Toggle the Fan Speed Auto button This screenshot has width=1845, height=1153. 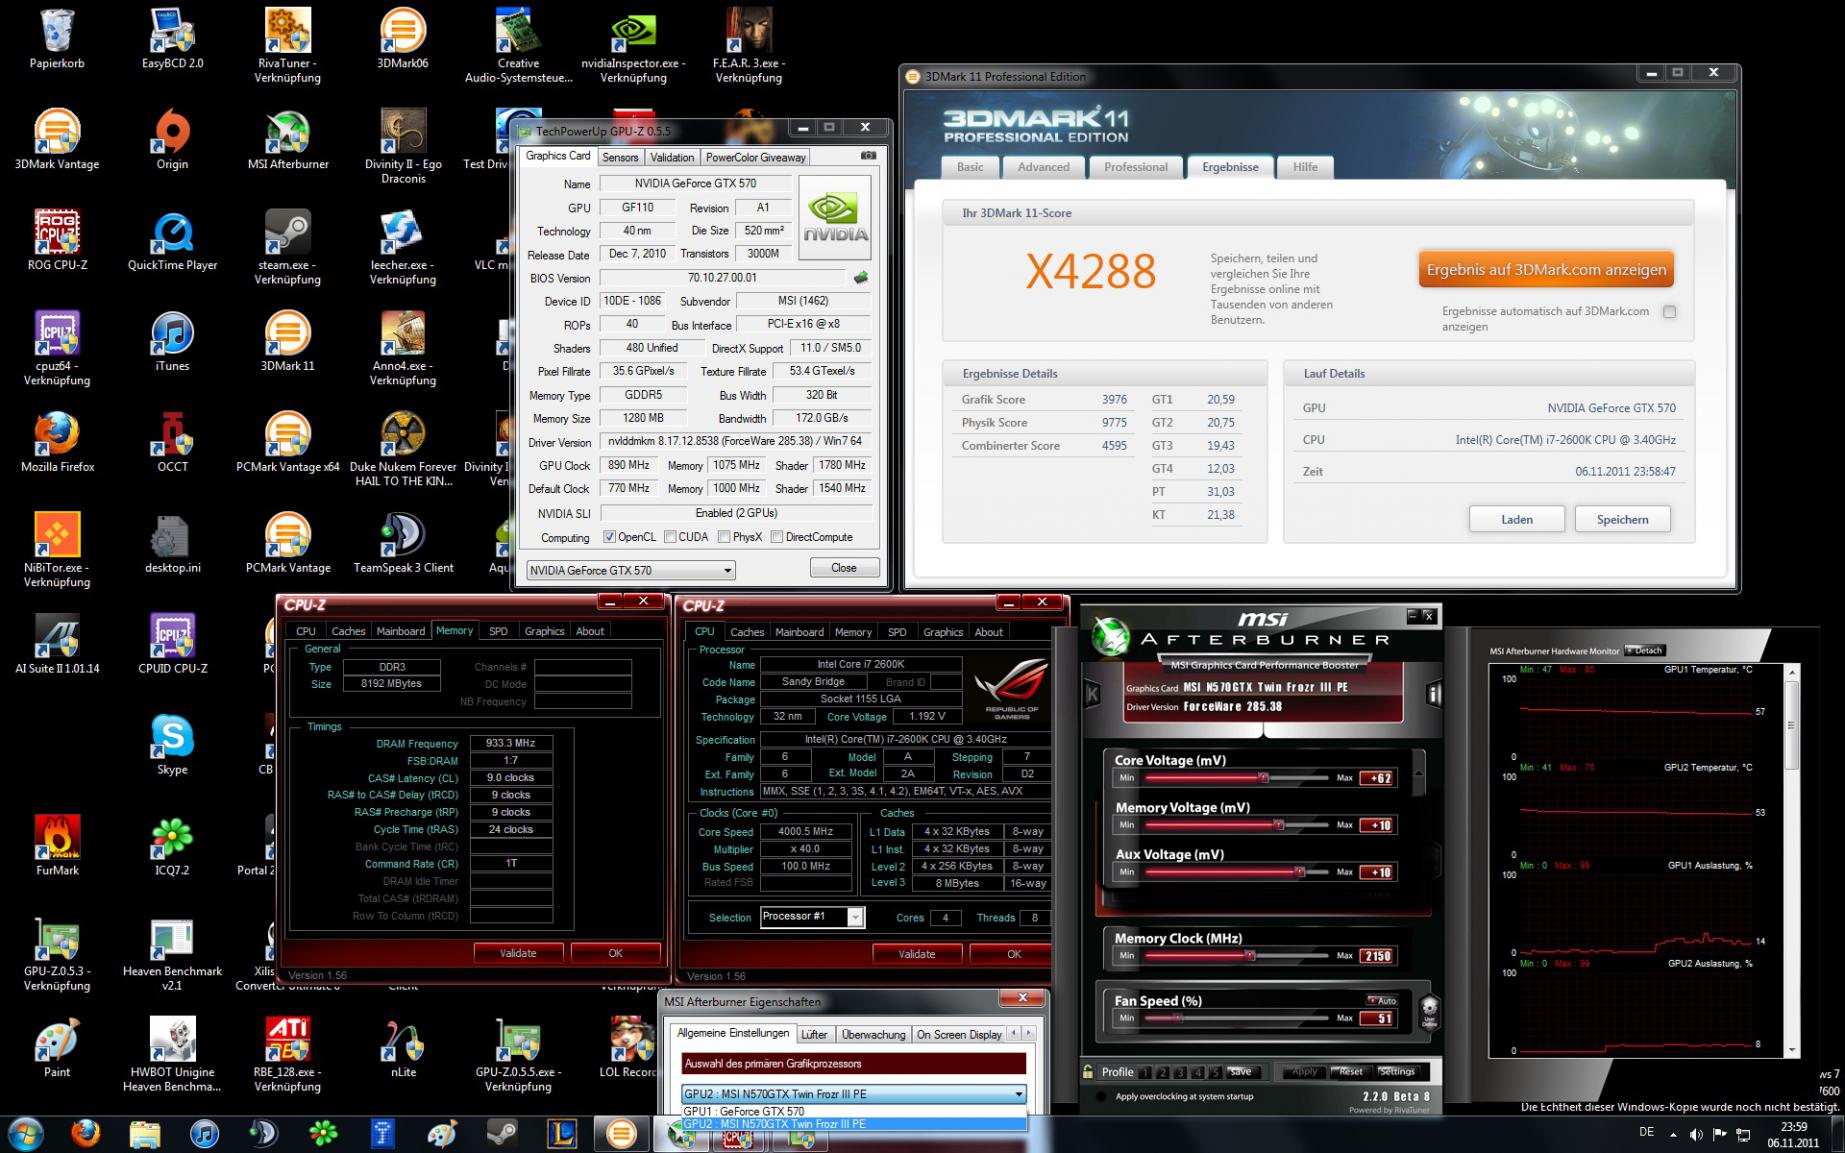(x=1382, y=1000)
